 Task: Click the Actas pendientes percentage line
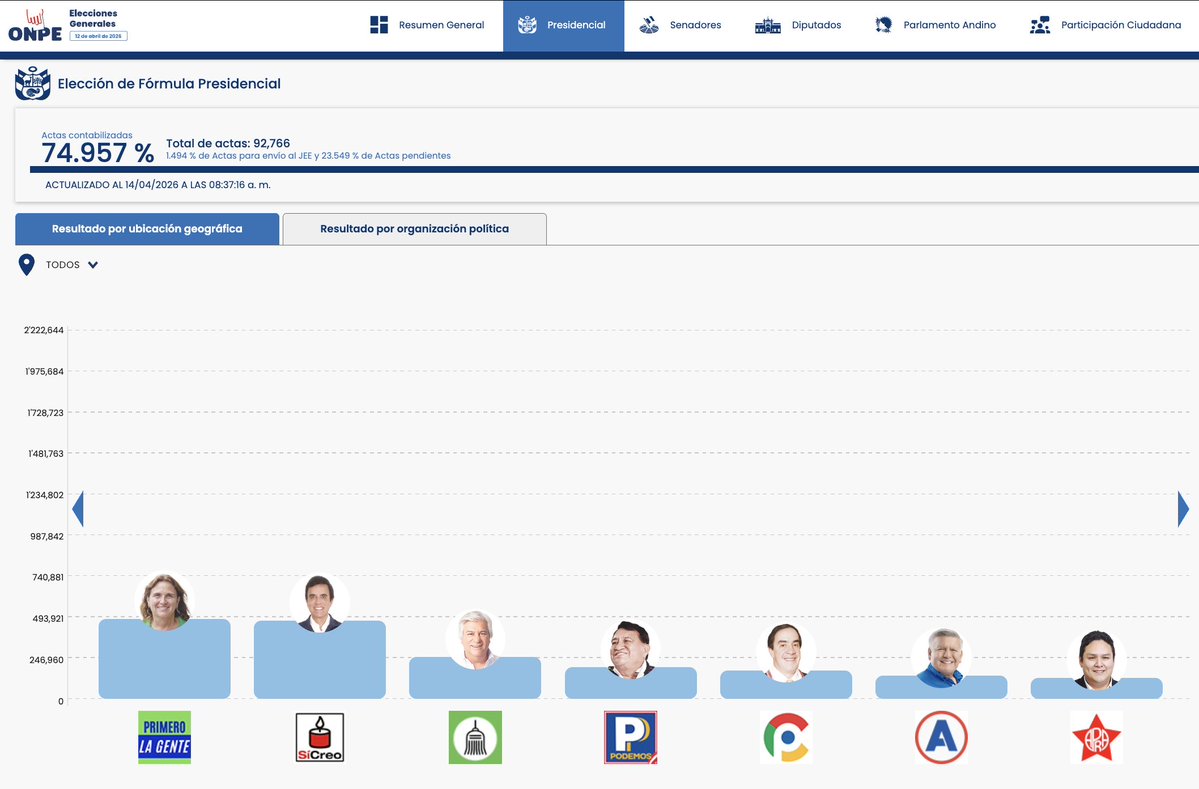[x=308, y=156]
